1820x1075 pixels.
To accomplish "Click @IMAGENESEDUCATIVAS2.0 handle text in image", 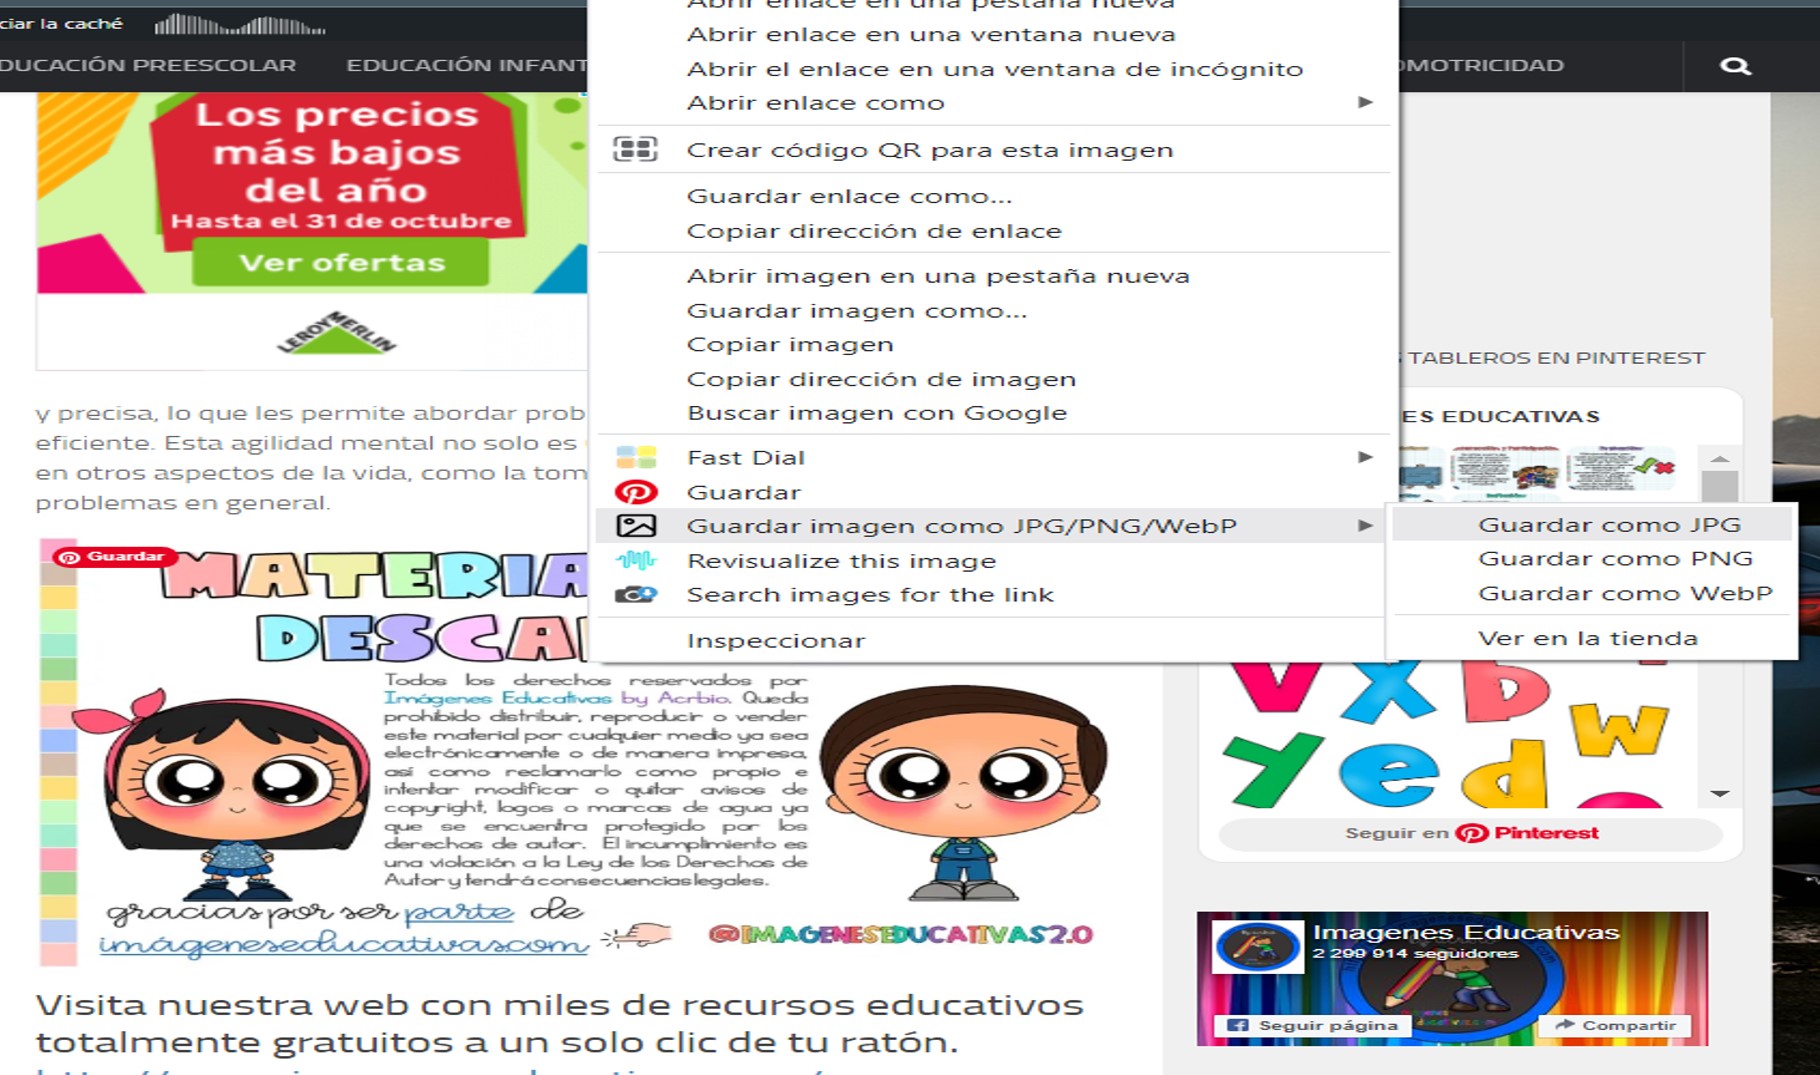I will pos(901,935).
